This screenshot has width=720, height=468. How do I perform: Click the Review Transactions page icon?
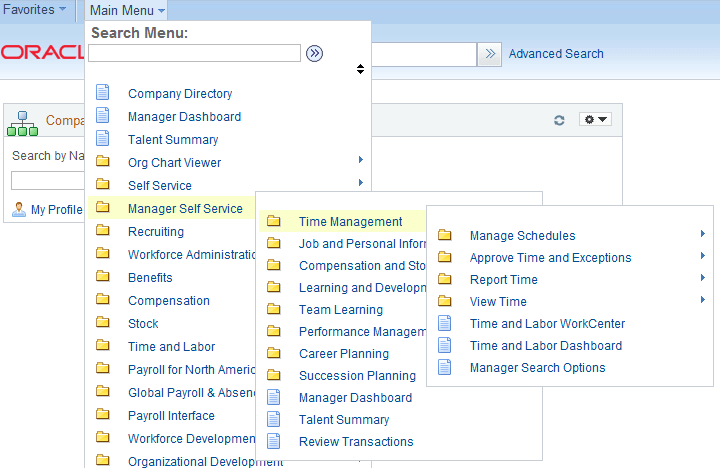click(274, 441)
